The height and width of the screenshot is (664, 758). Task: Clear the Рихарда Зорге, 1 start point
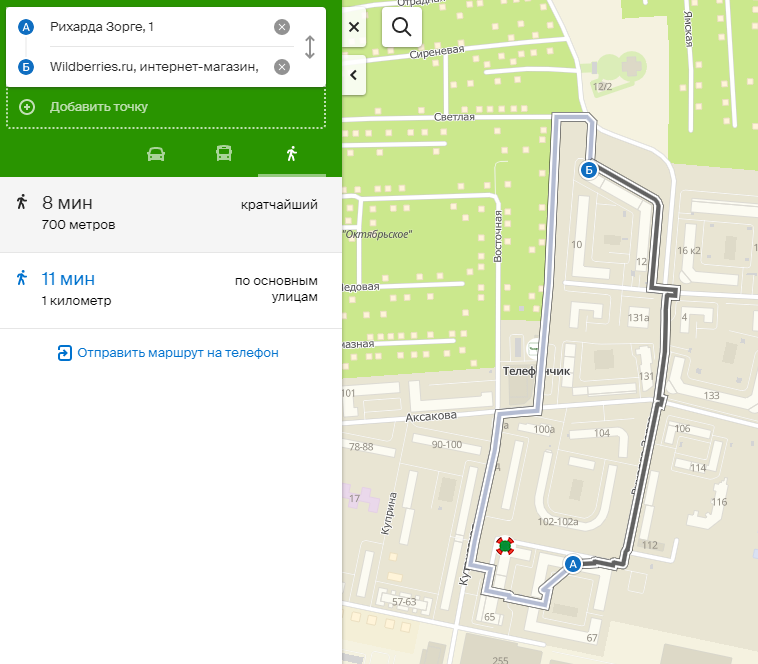pyautogui.click(x=282, y=27)
